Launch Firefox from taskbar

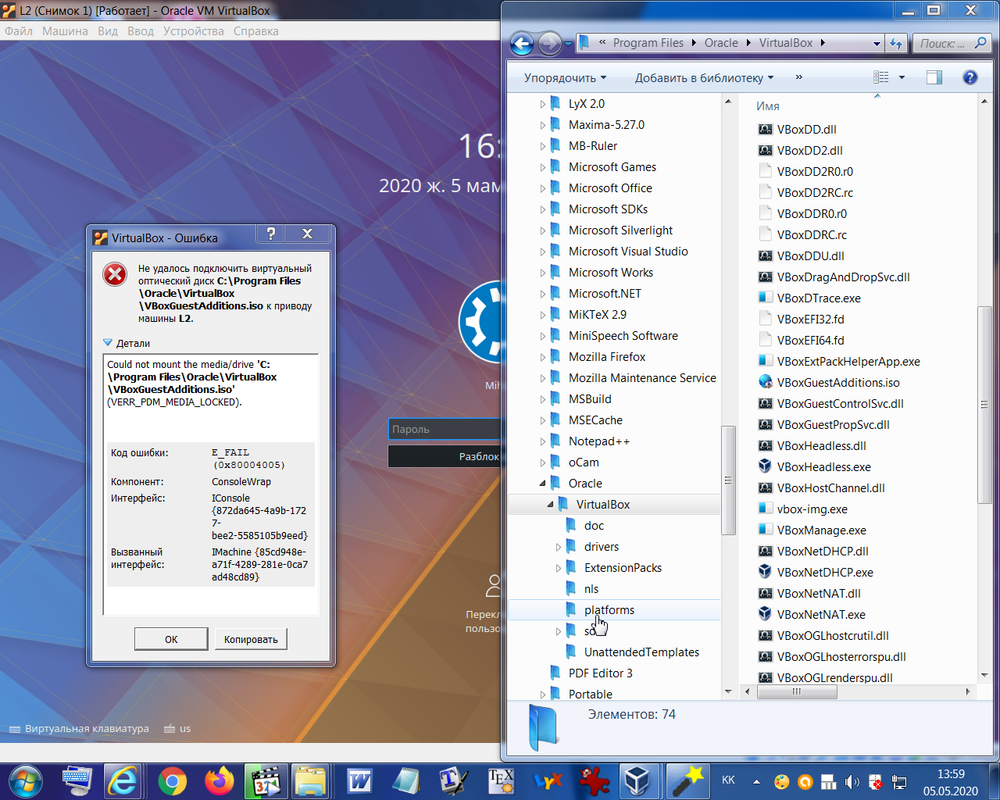pos(219,781)
